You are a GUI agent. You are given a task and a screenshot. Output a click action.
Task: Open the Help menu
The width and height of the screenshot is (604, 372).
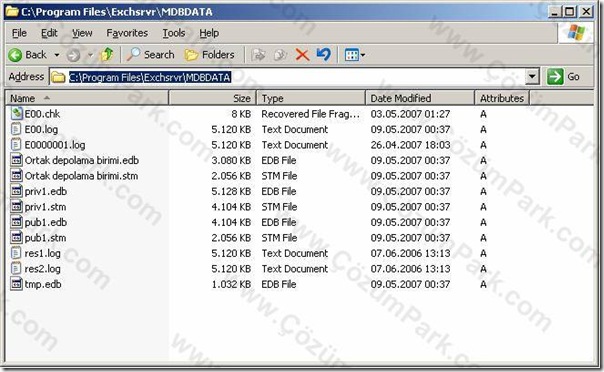click(x=209, y=34)
